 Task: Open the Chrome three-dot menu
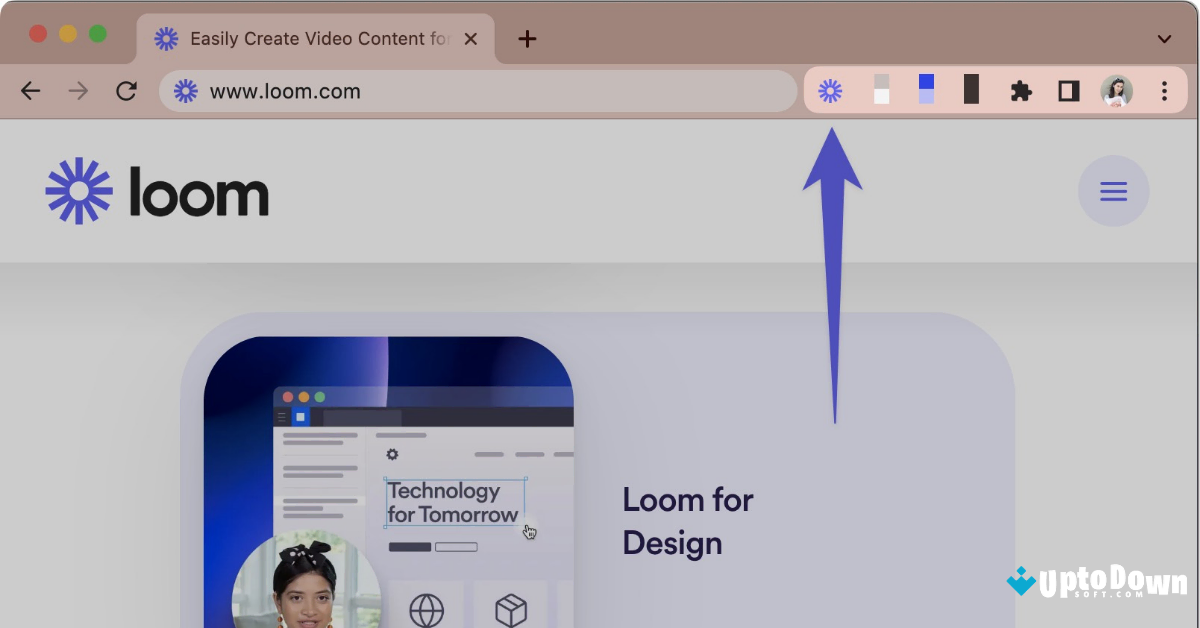pyautogui.click(x=1164, y=90)
